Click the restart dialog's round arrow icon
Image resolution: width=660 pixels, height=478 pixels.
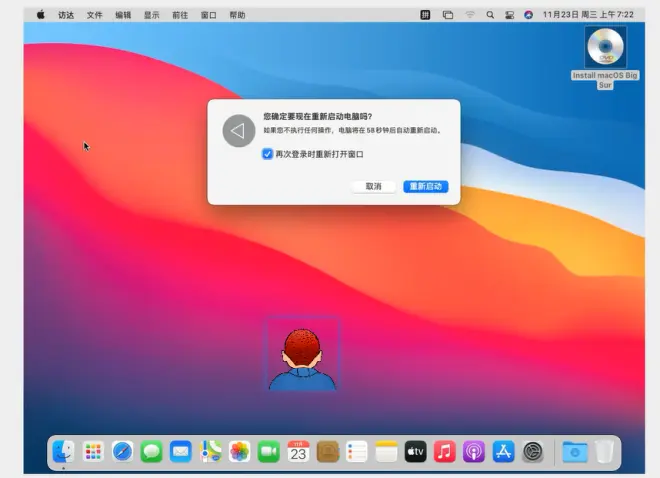click(x=239, y=131)
